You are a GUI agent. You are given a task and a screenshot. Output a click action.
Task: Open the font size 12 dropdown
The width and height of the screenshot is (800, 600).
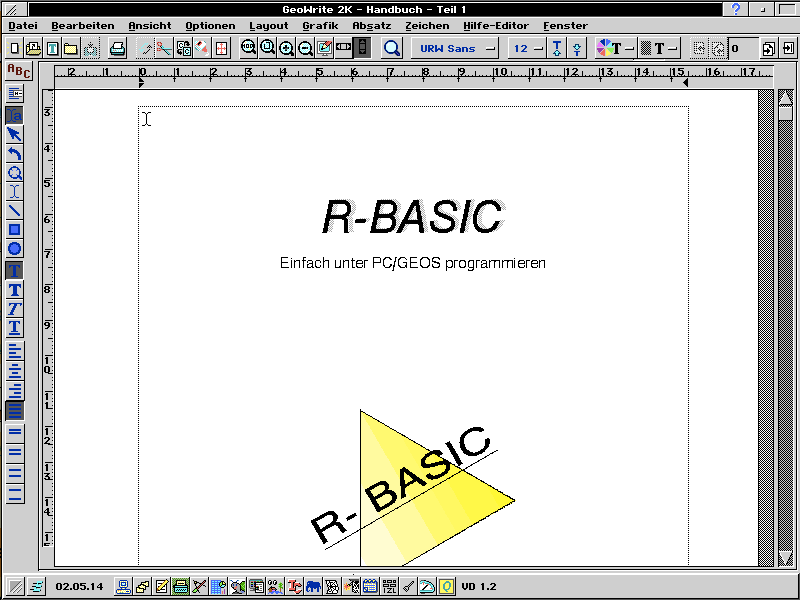click(527, 47)
